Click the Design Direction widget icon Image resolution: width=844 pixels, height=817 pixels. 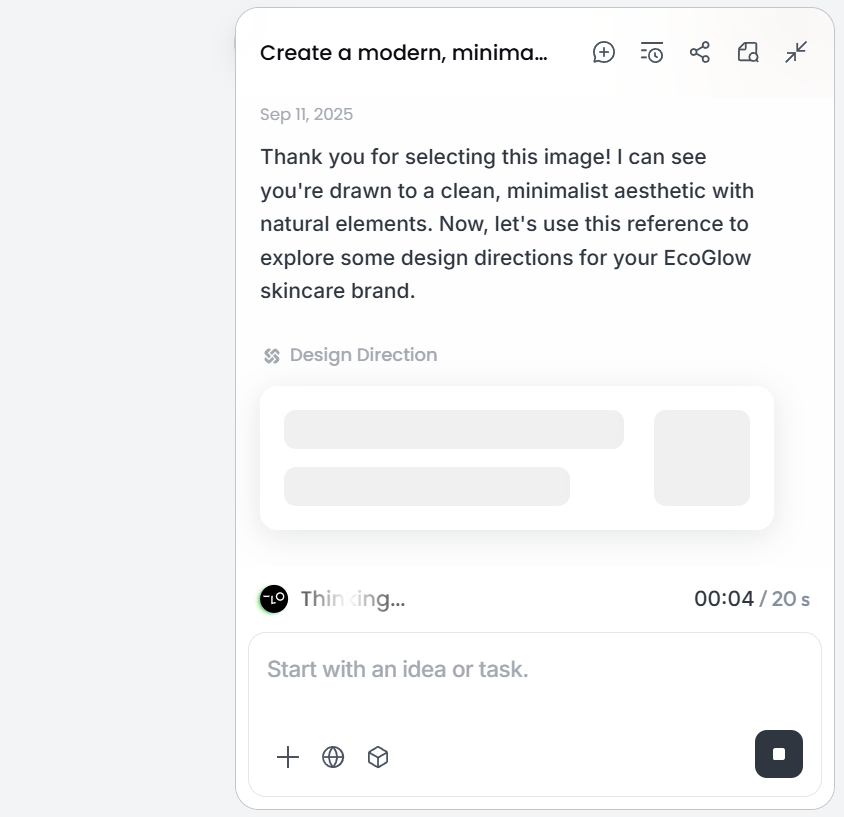click(269, 354)
